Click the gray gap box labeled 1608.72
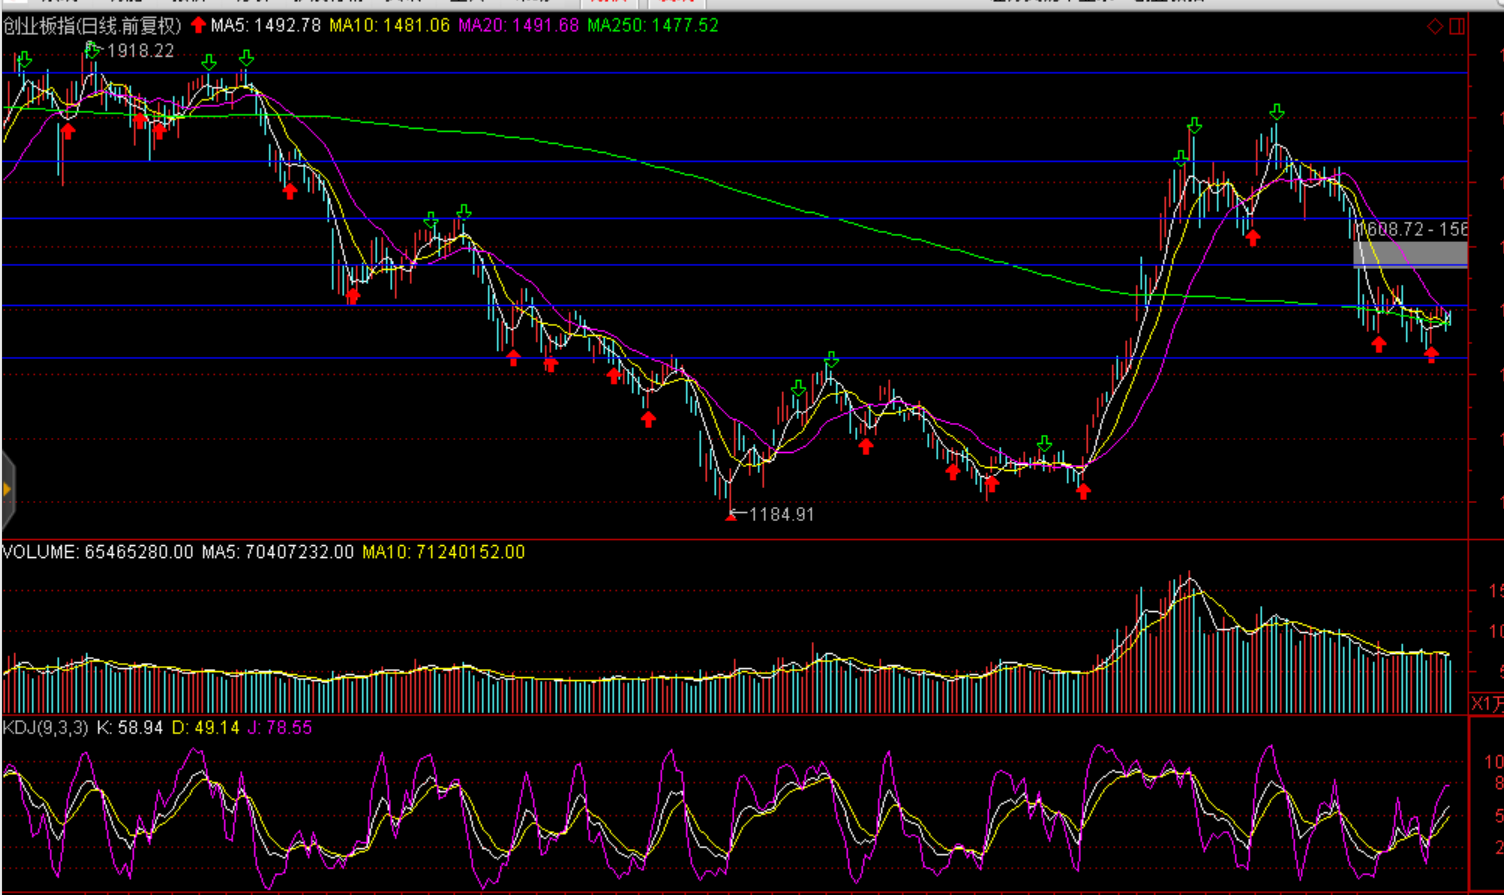Viewport: 1504px width, 895px height. (x=1410, y=254)
